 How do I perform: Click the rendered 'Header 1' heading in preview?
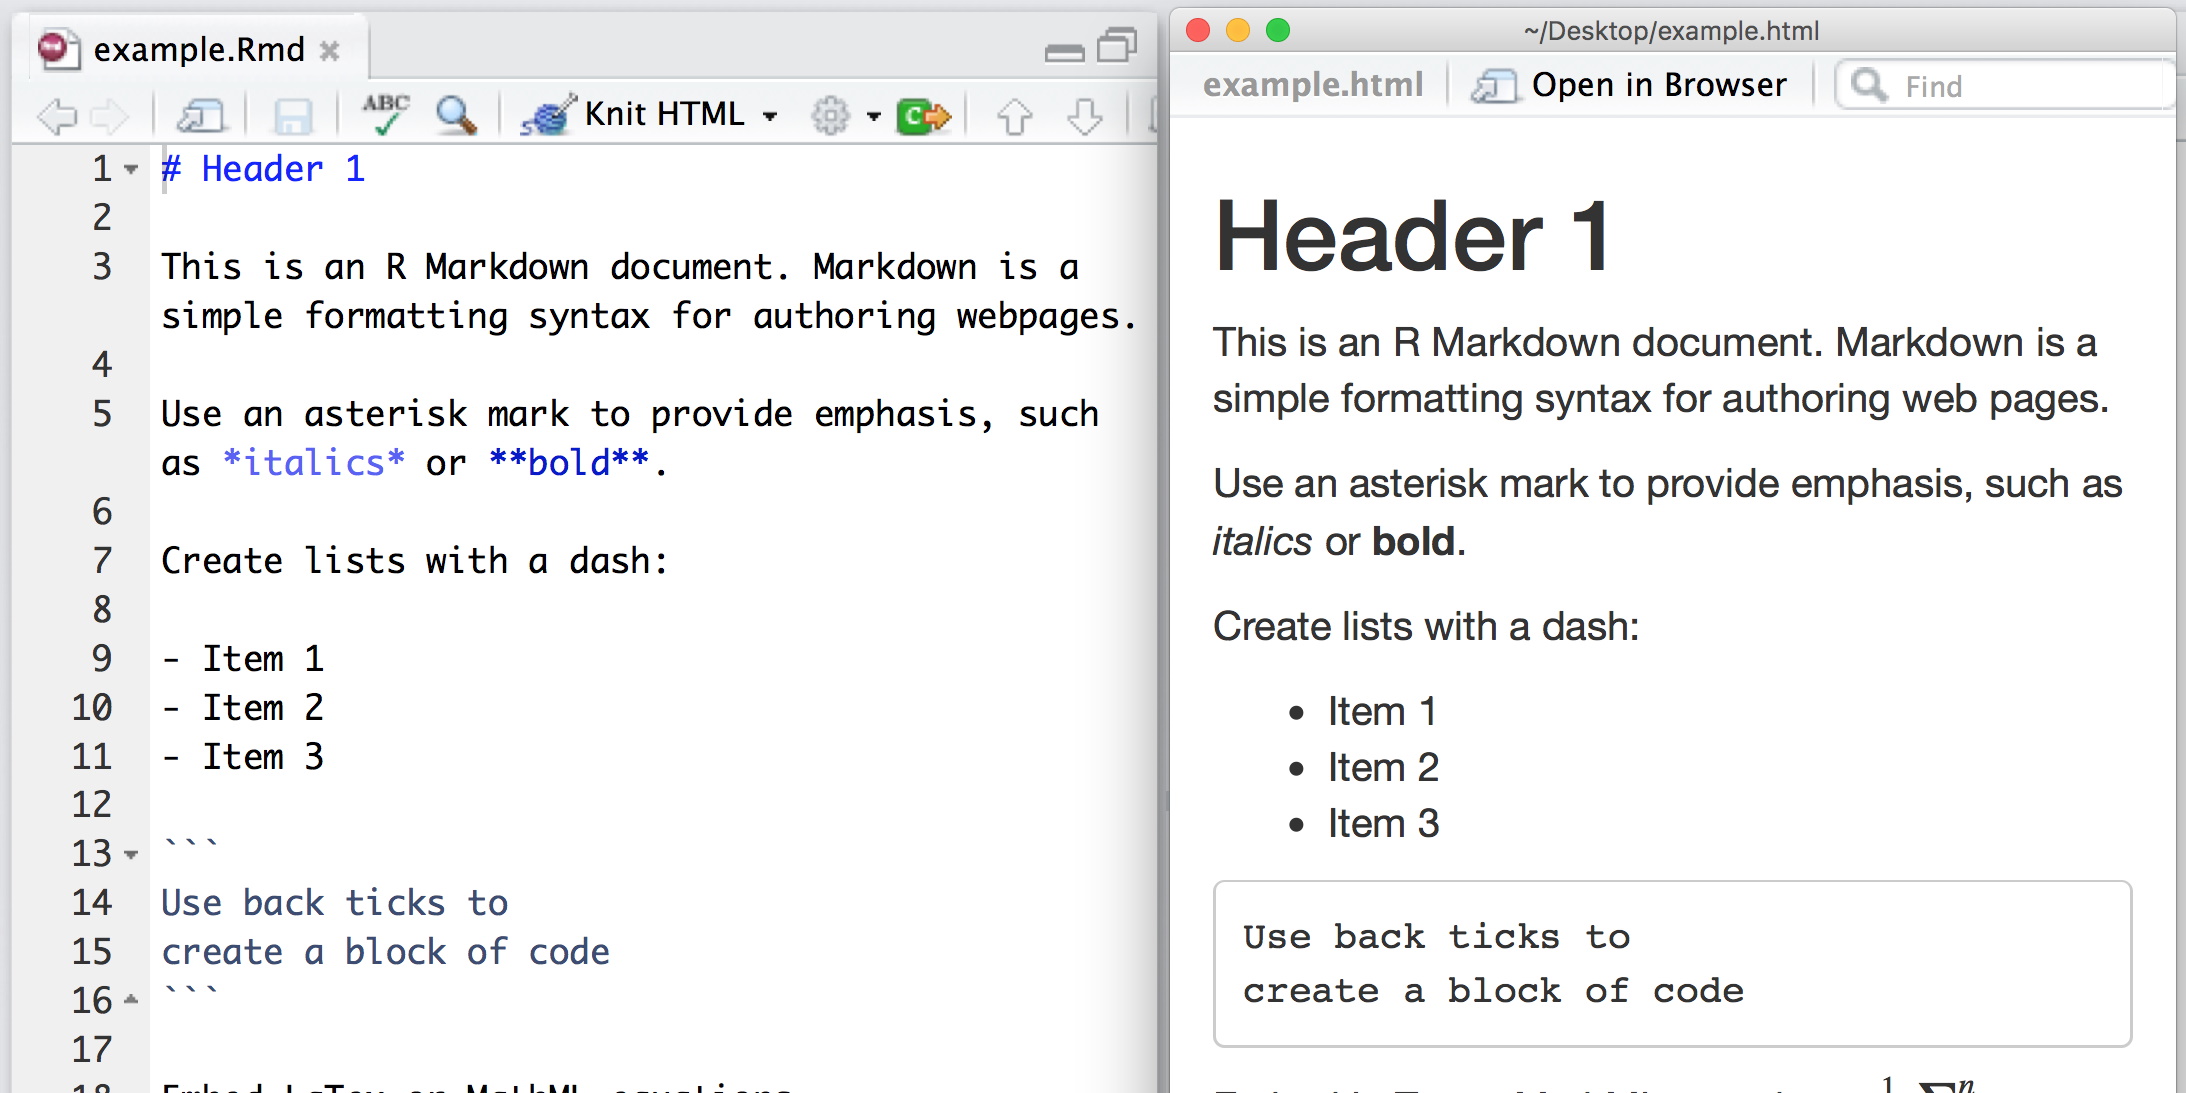pos(1413,236)
